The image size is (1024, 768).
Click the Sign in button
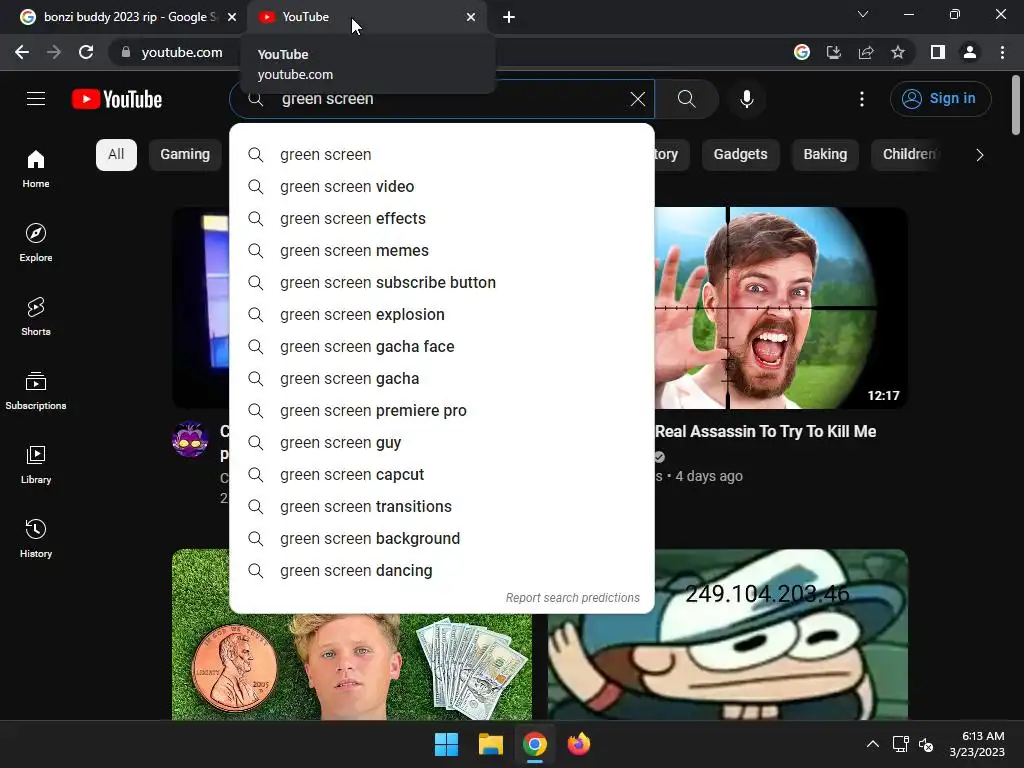[x=940, y=99]
